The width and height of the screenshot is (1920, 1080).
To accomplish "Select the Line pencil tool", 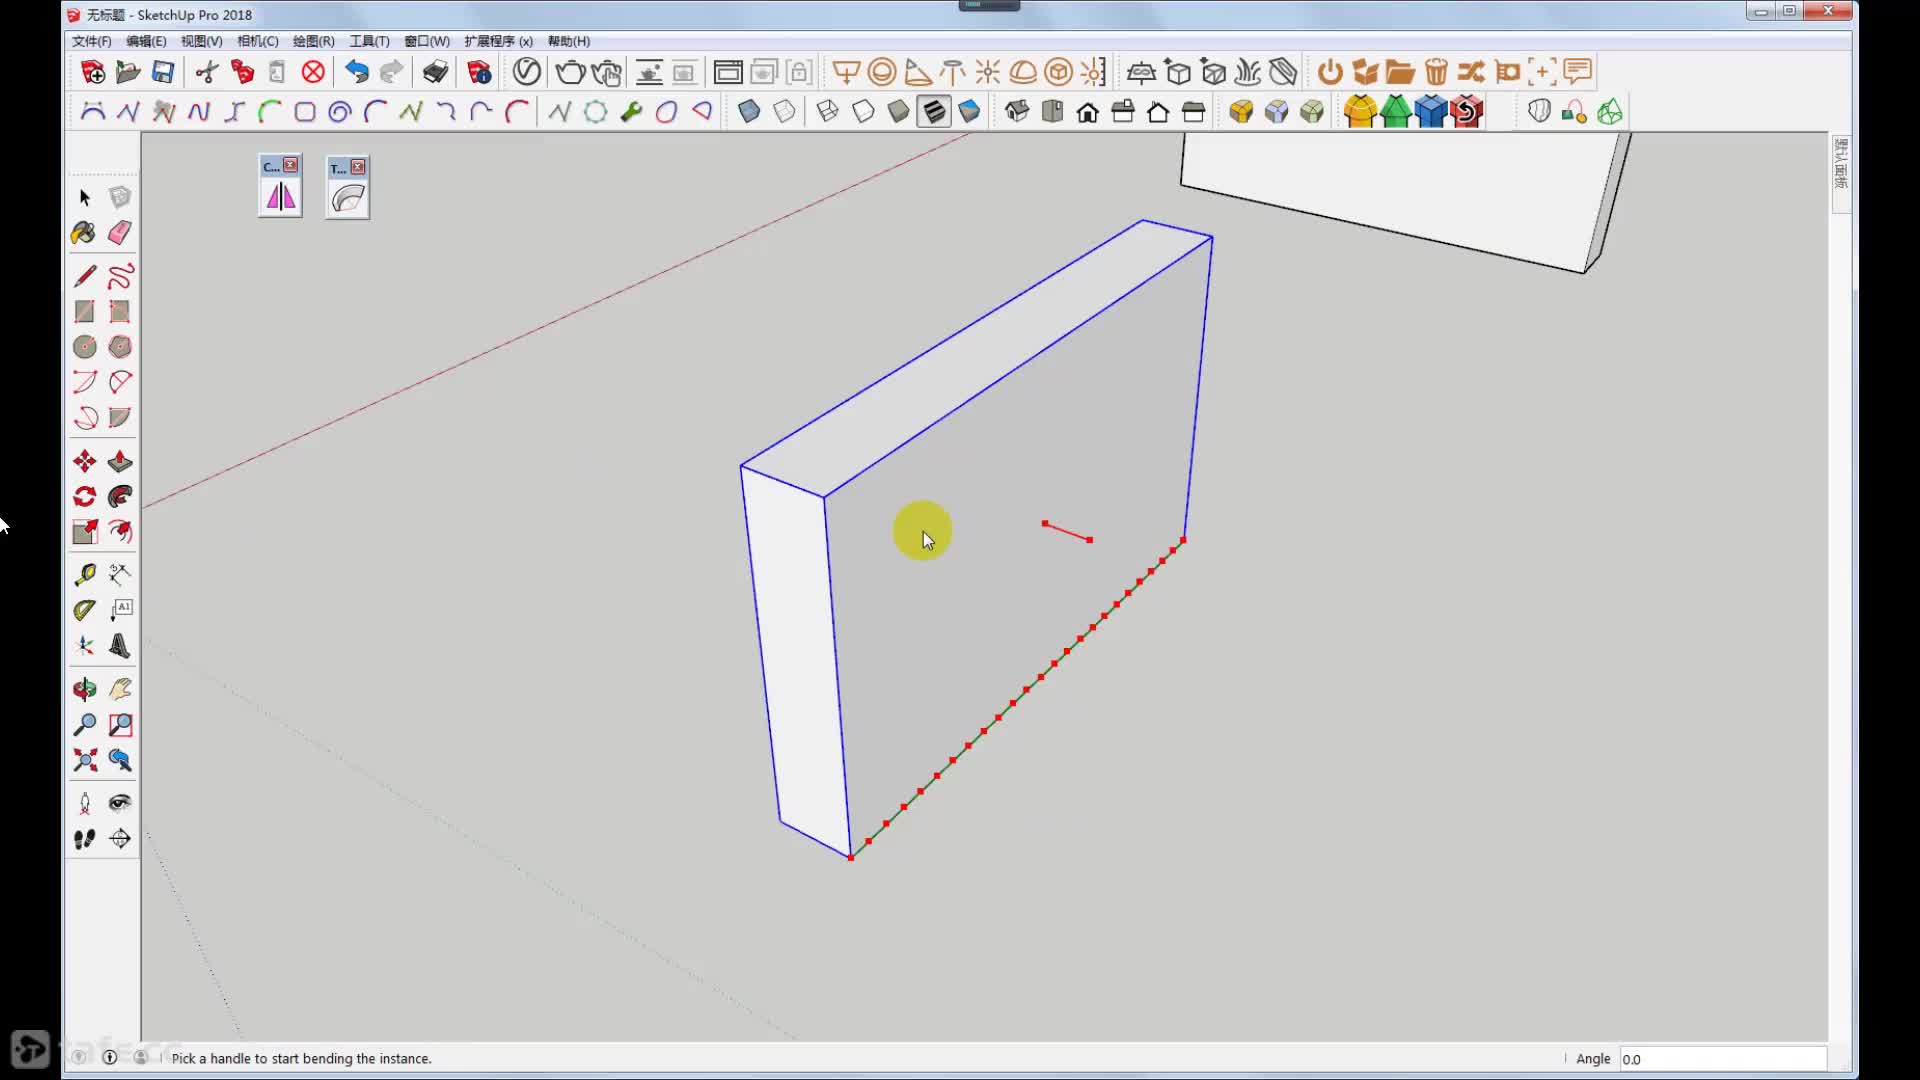I will coord(85,276).
